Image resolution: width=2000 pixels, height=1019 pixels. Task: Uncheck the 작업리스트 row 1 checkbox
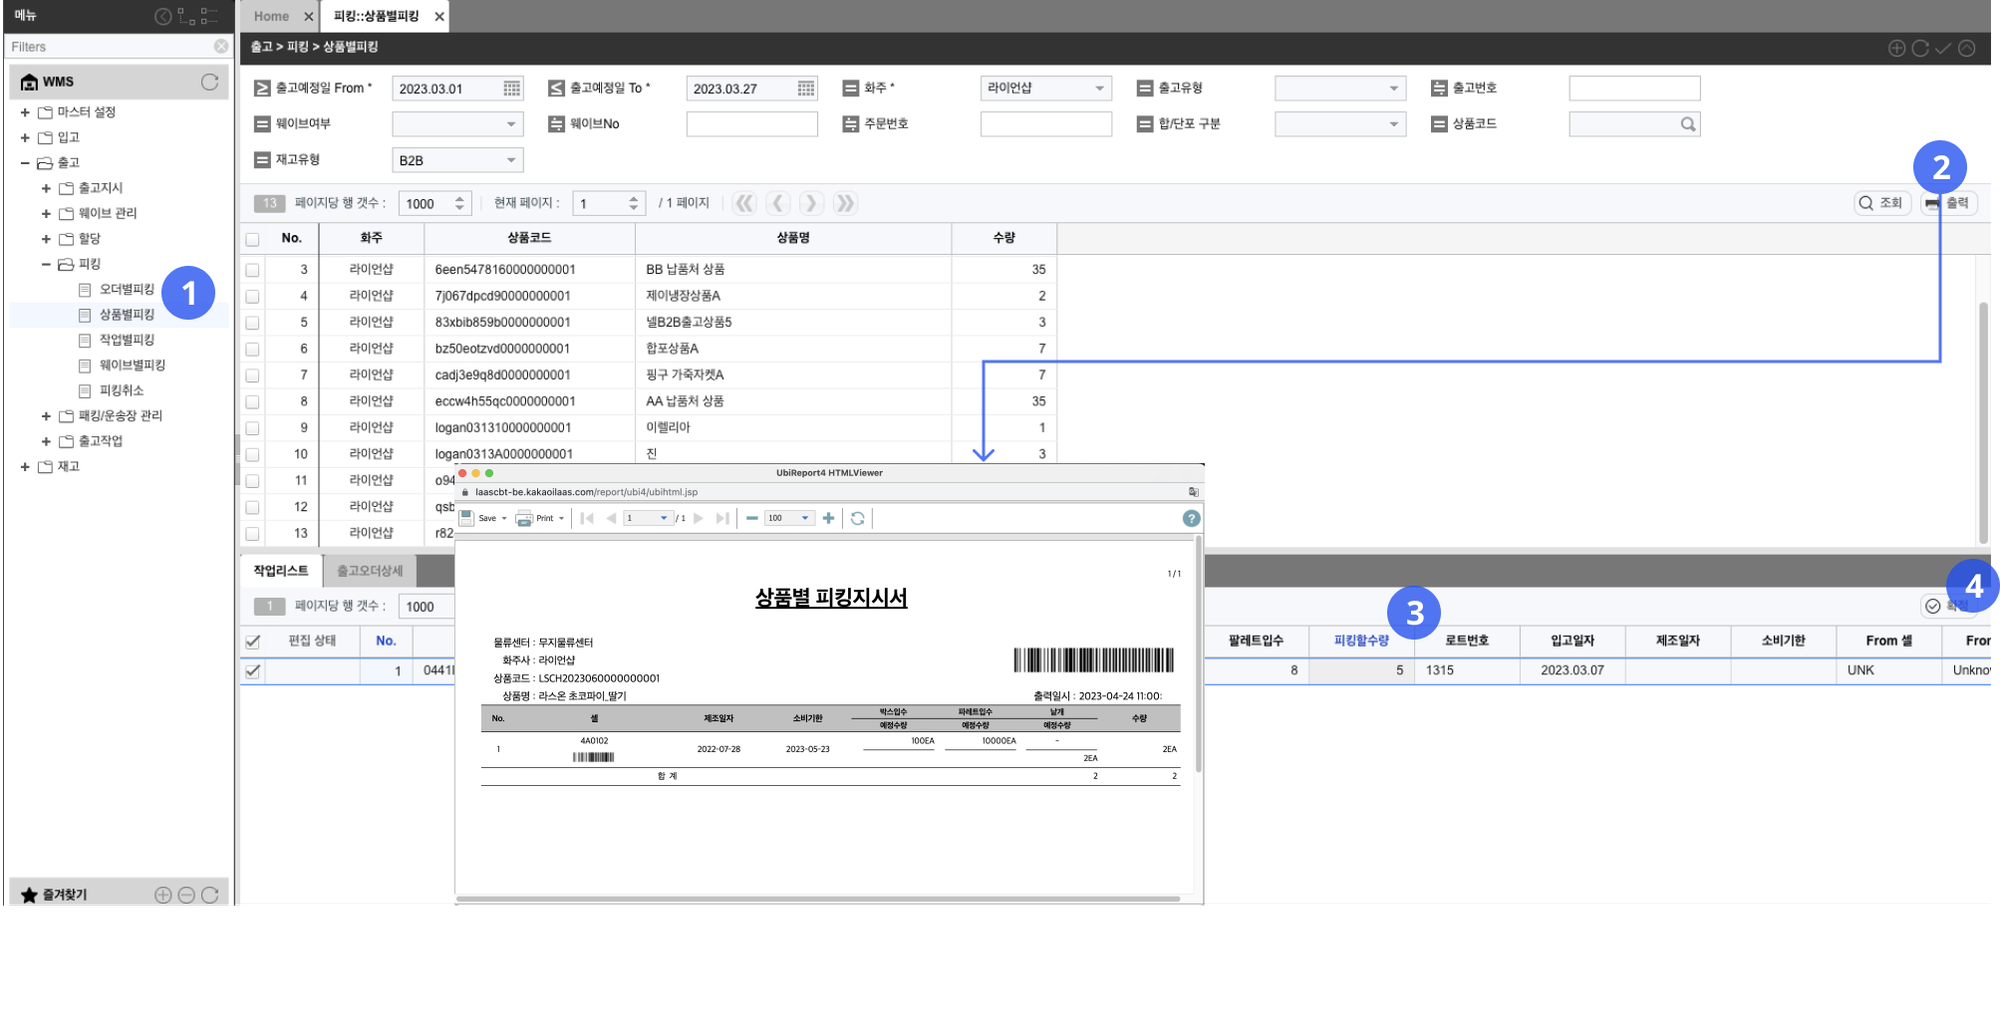click(253, 671)
